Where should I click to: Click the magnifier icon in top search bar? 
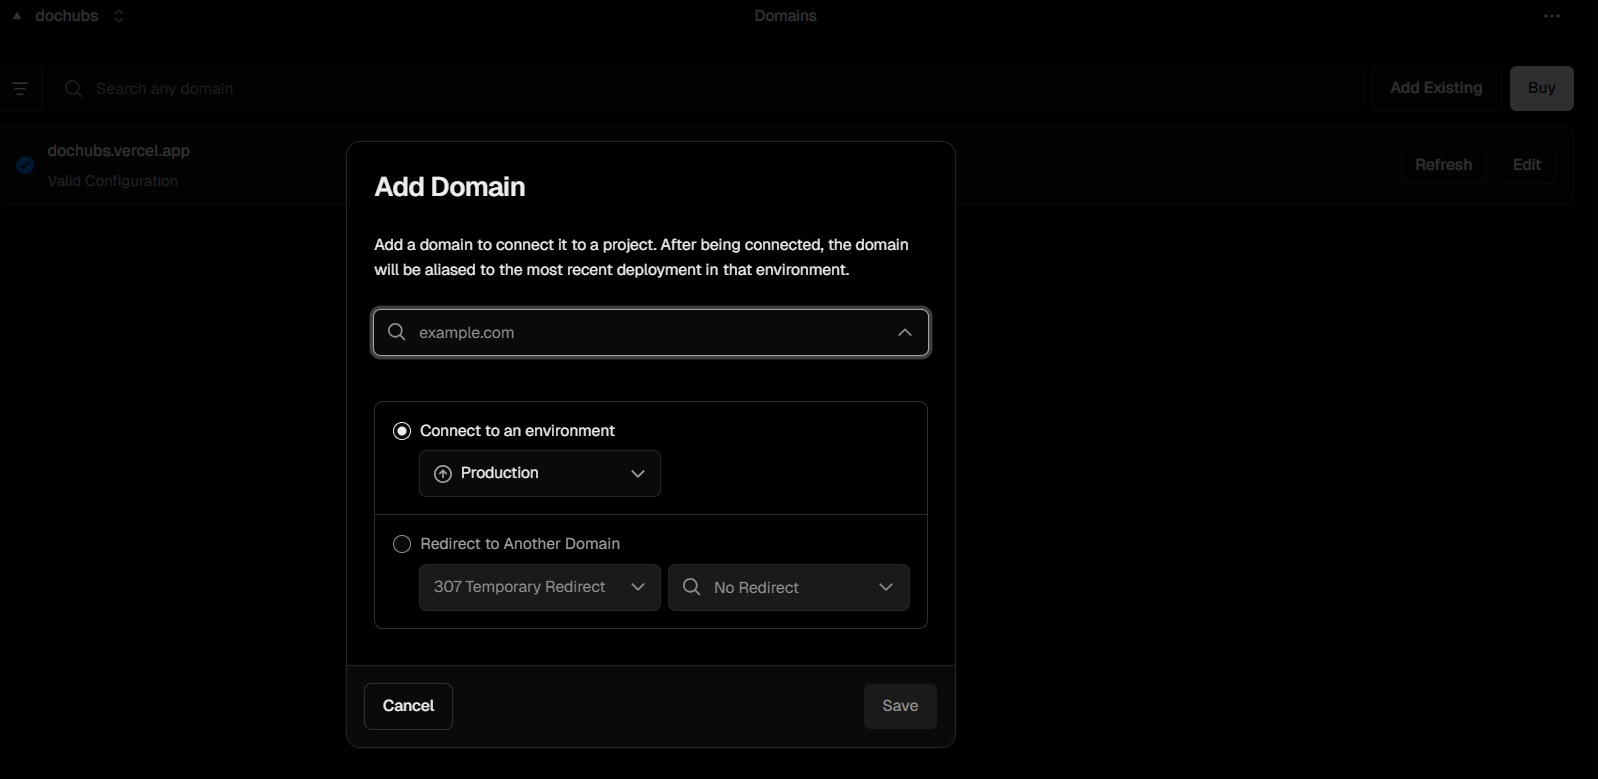(x=74, y=89)
